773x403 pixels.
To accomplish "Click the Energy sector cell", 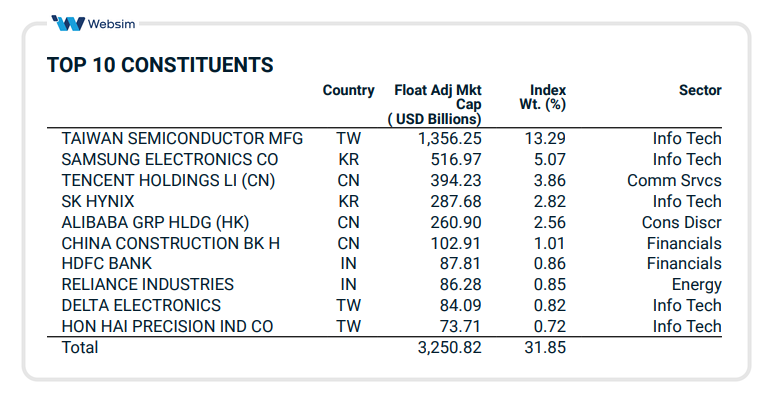I will [697, 285].
